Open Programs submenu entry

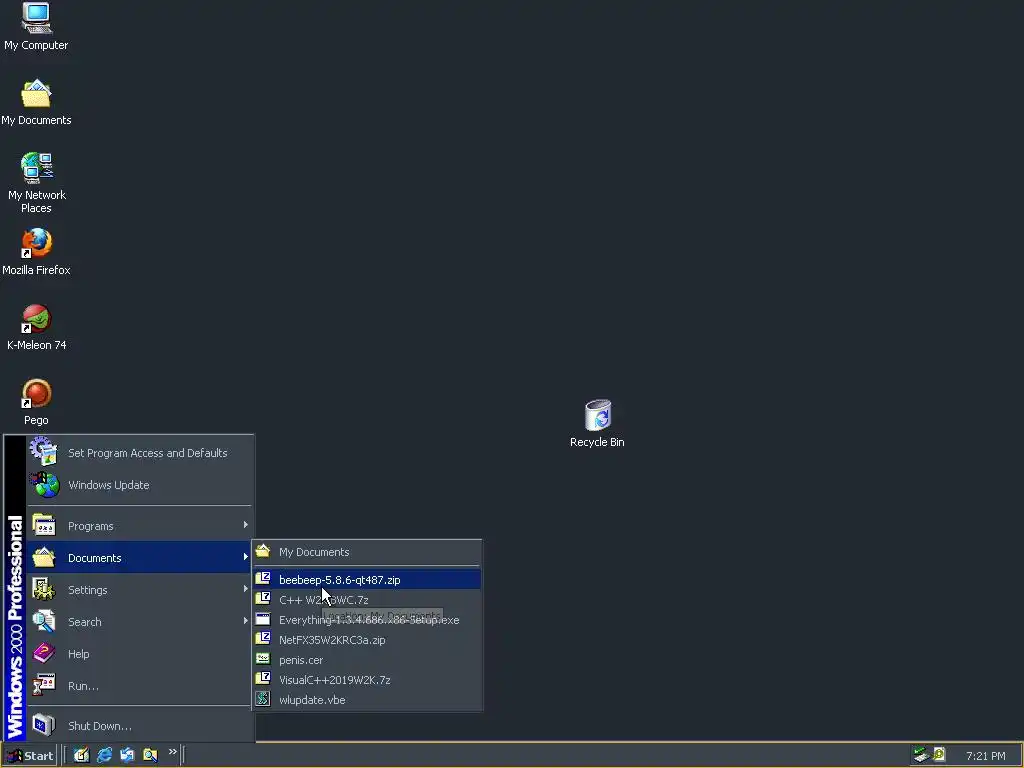tap(139, 526)
